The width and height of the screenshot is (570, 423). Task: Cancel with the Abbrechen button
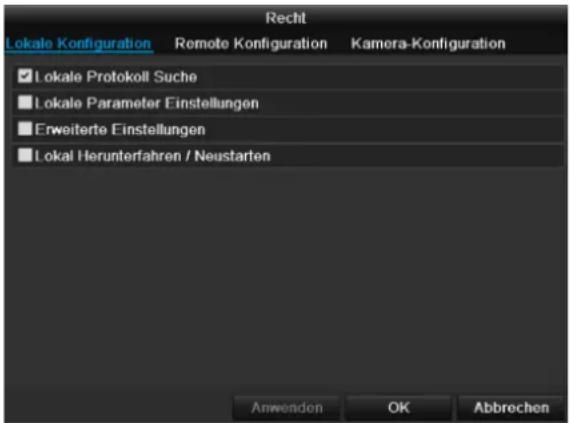[x=511, y=408]
